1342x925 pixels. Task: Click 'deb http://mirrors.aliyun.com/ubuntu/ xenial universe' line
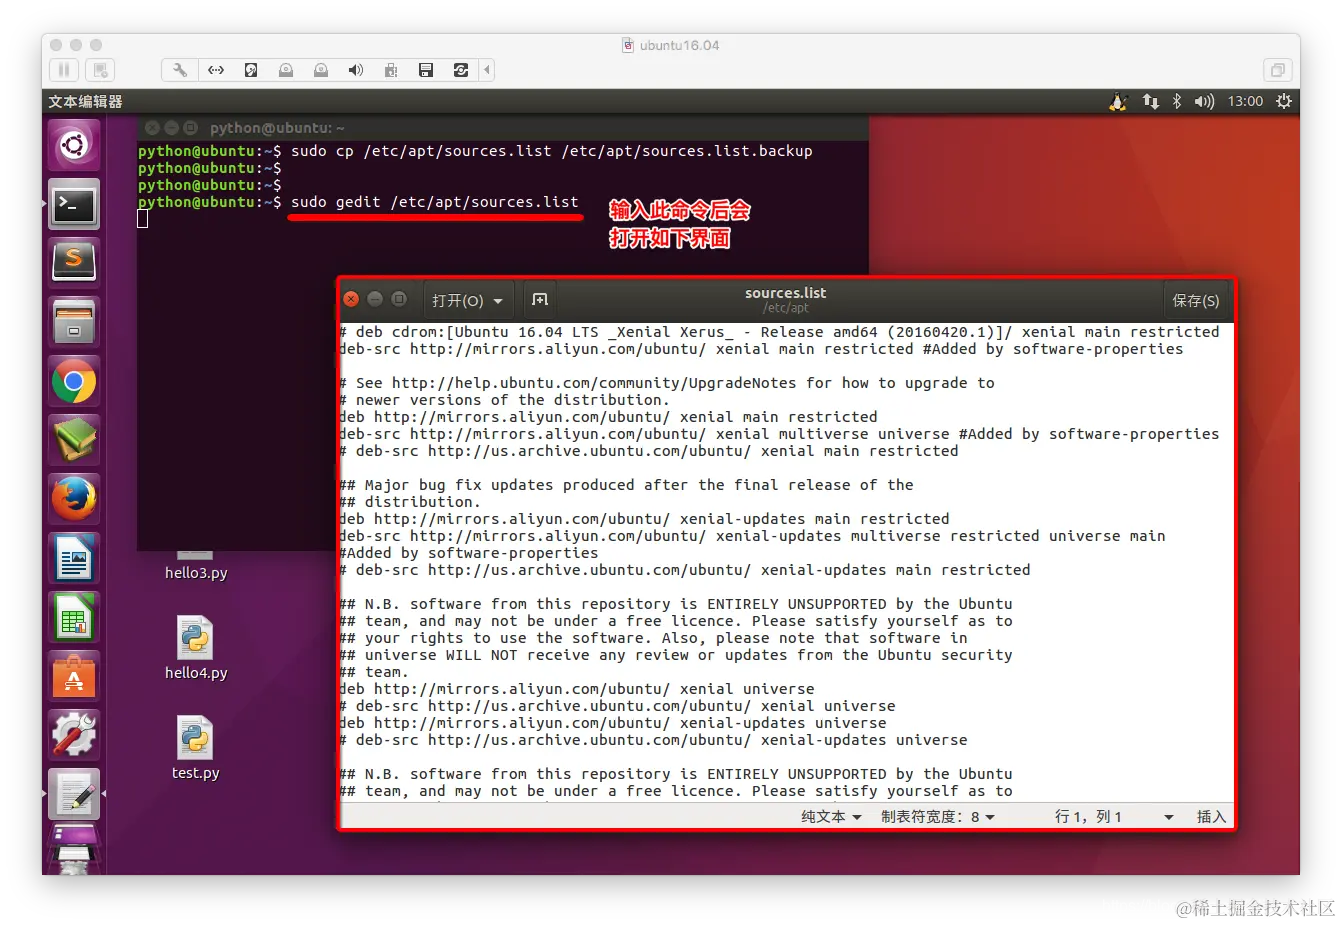[x=577, y=689]
